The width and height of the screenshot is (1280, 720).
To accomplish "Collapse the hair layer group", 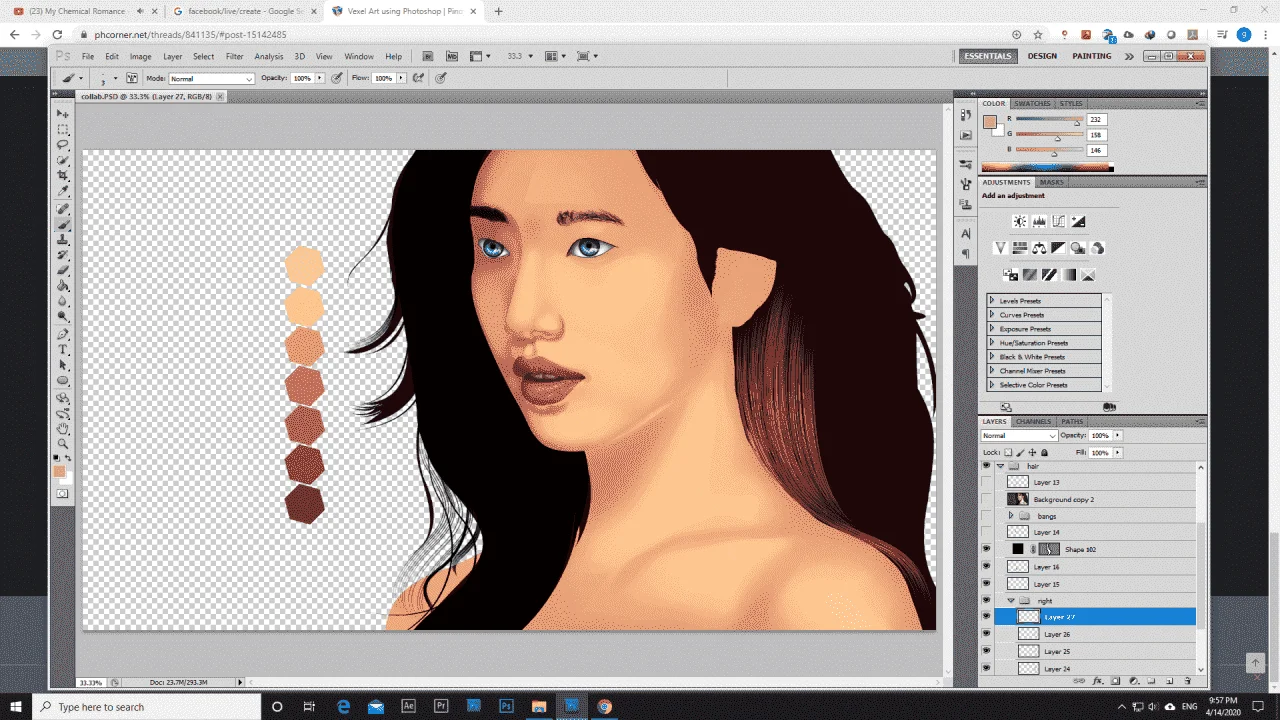I will click(x=1000, y=466).
